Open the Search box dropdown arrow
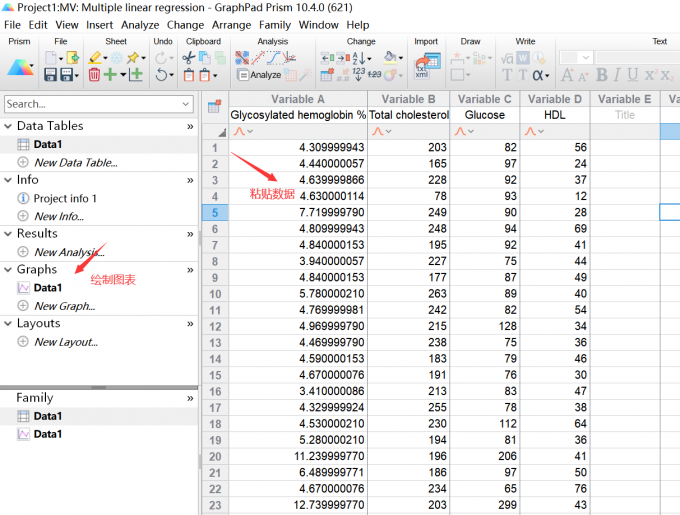The width and height of the screenshot is (680, 515). point(186,104)
